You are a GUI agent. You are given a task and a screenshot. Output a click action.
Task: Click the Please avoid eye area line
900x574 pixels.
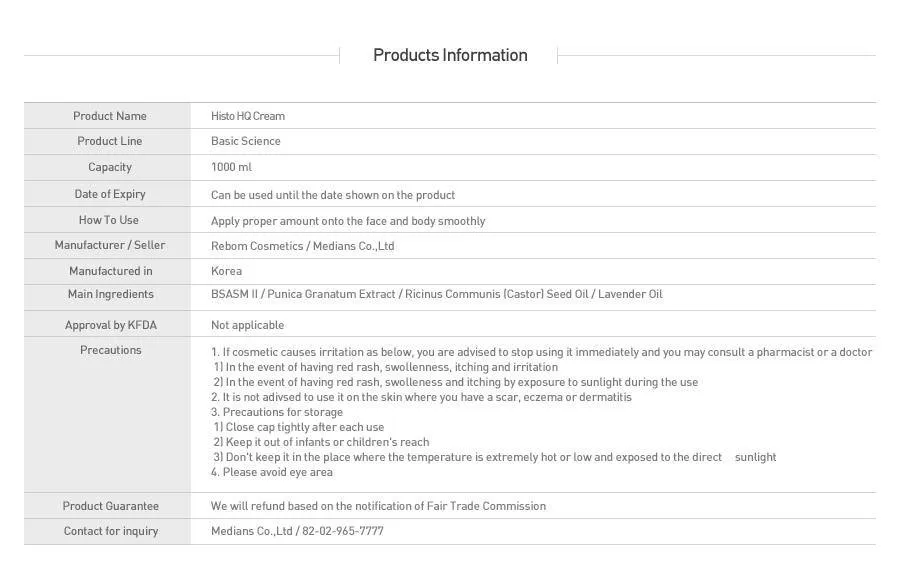coord(271,472)
